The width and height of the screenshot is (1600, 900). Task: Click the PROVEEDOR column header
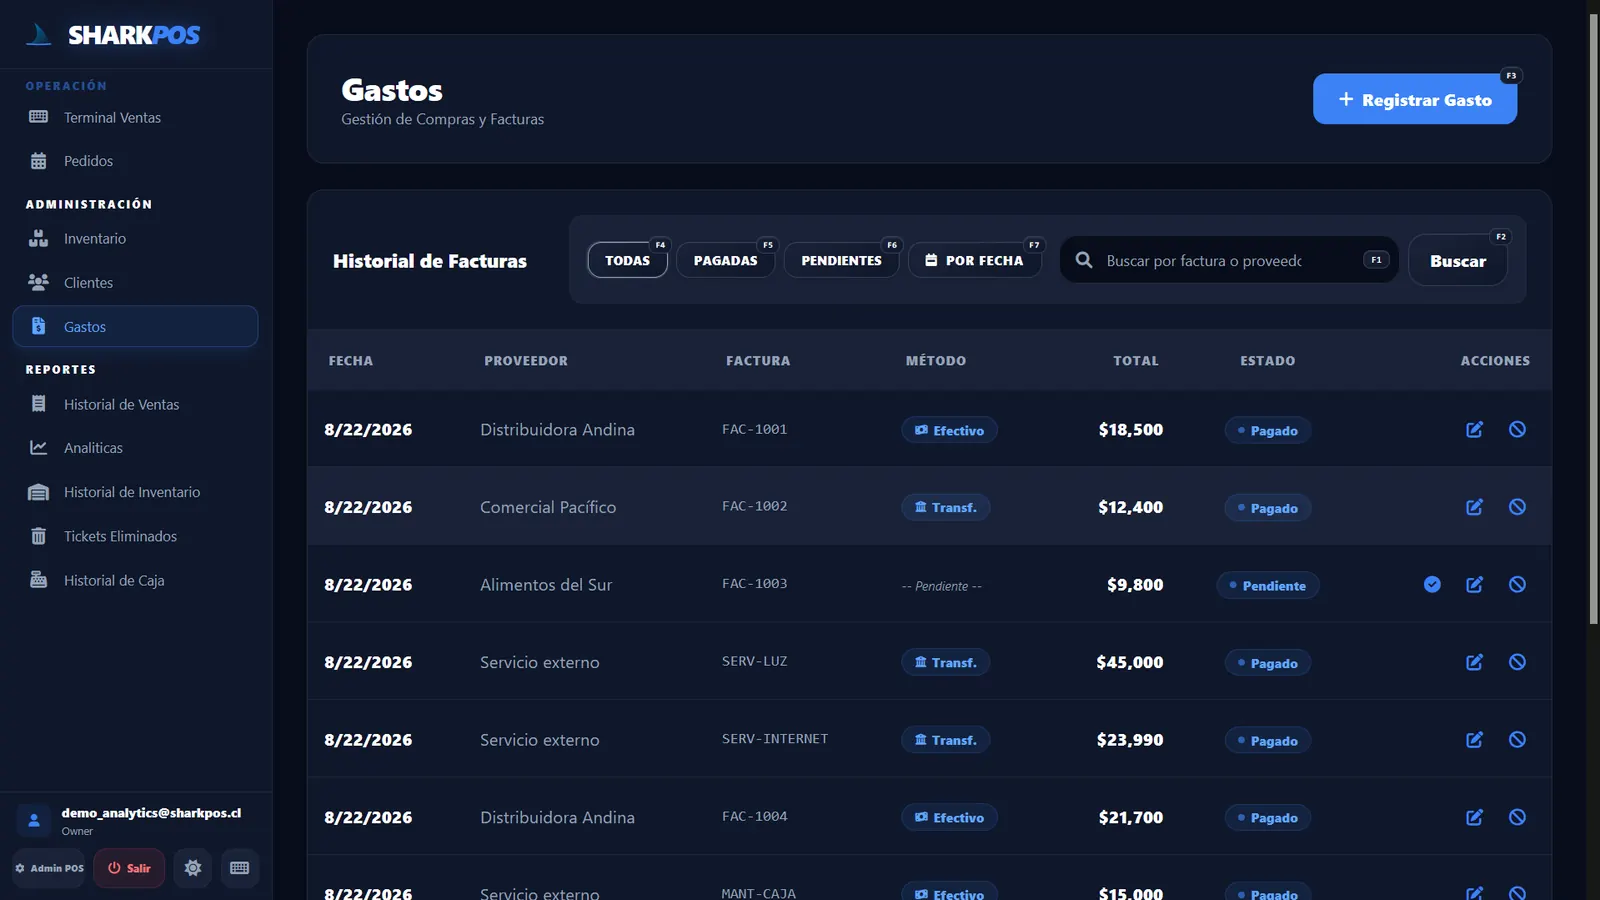coord(526,361)
